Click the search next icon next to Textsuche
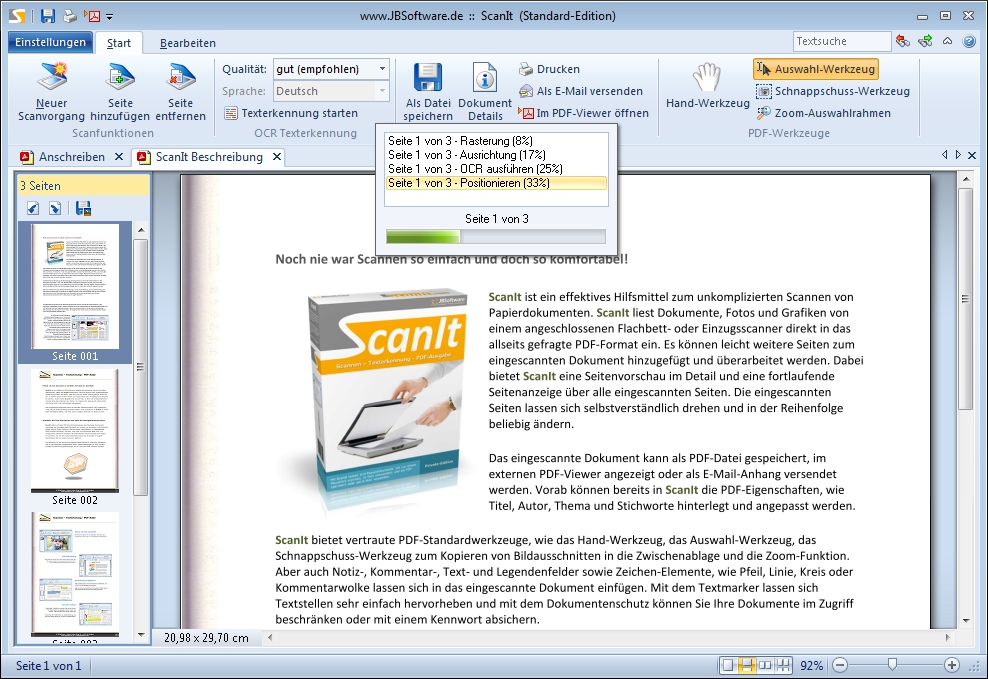This screenshot has height=679, width=988. point(925,41)
